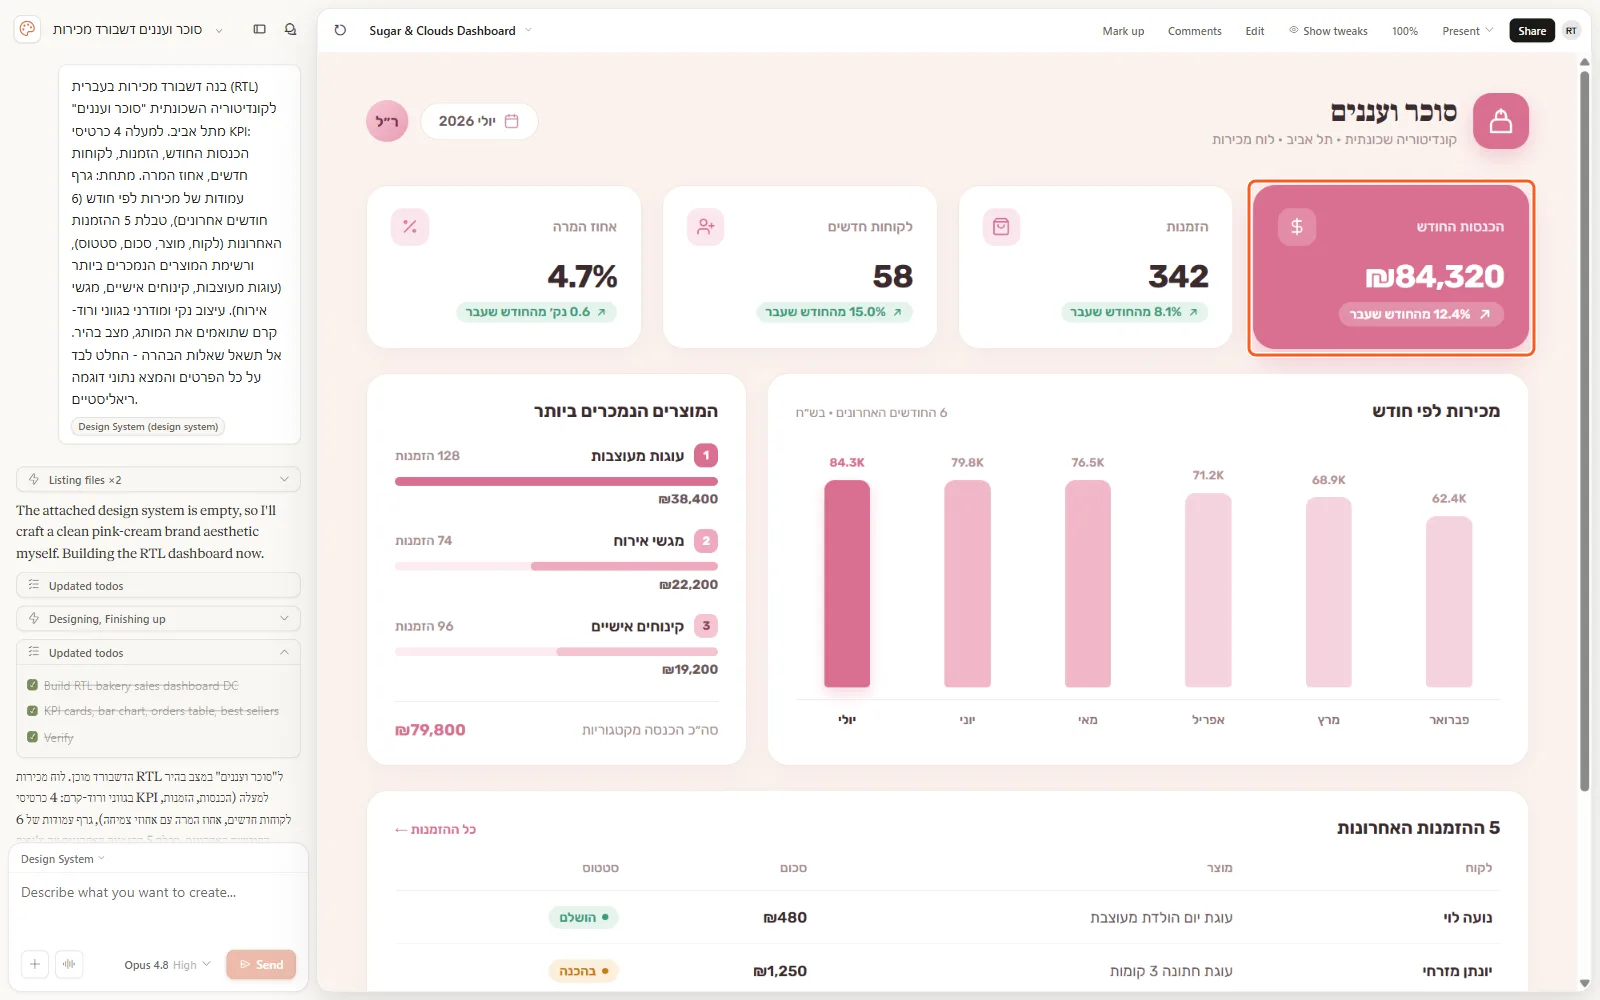1600x1000 pixels.
Task: Click the plus attachment icon in chat box
Action: pos(35,964)
